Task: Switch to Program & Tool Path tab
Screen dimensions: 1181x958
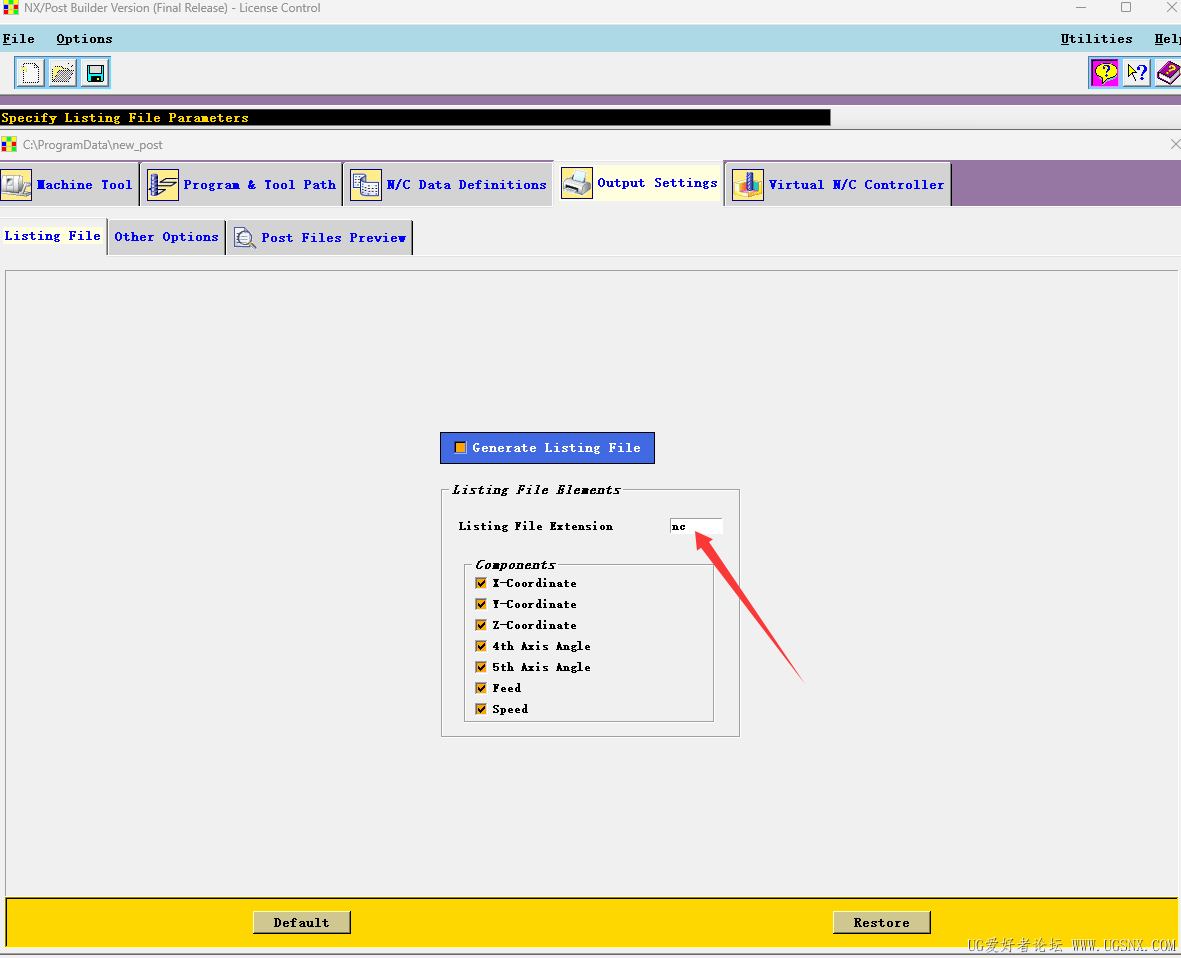Action: (x=242, y=185)
